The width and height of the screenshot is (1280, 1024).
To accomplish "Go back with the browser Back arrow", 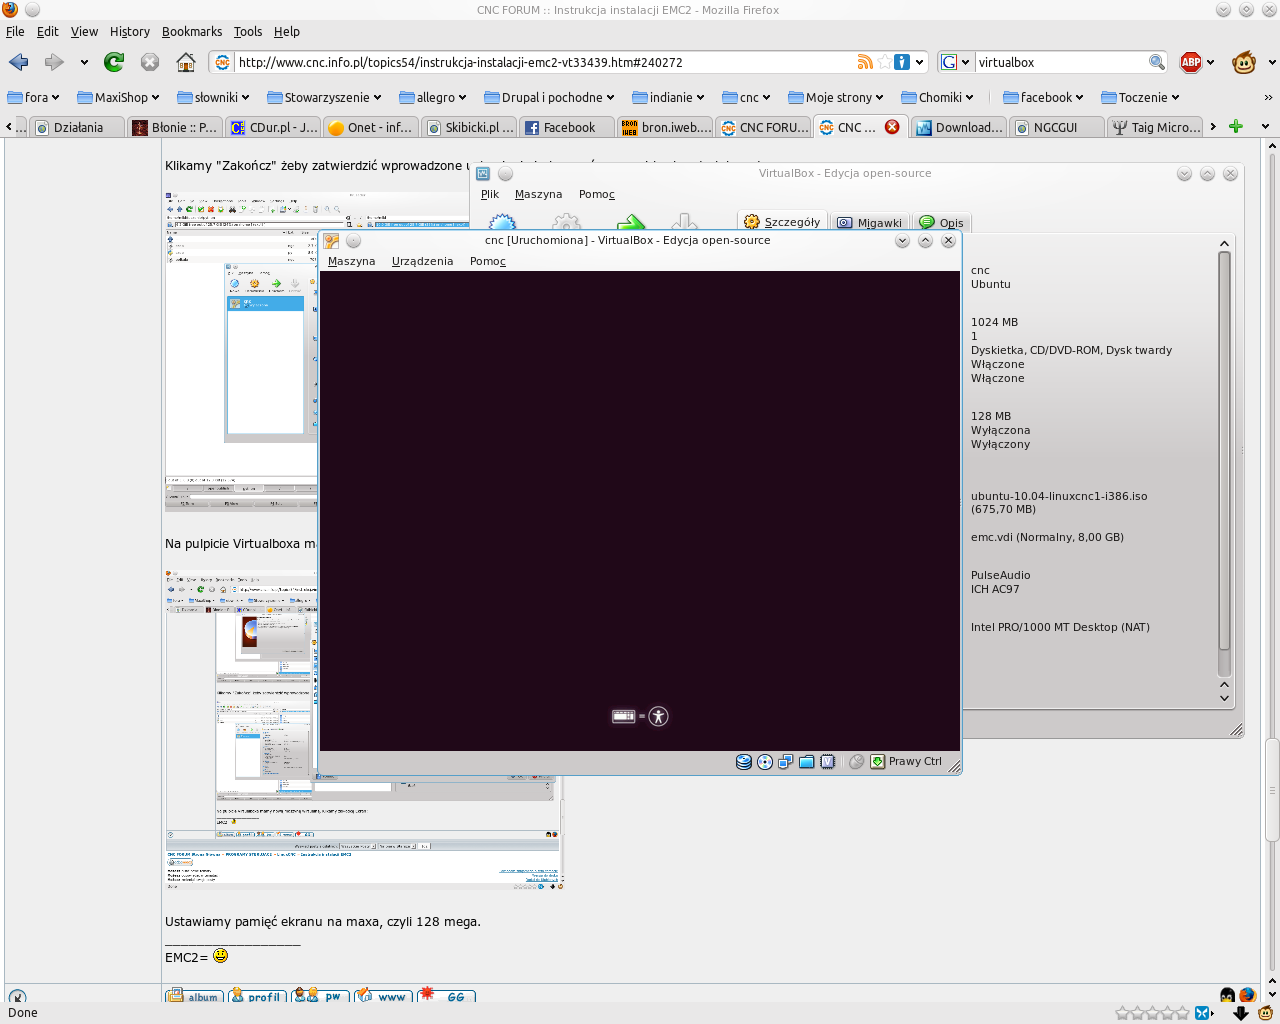I will 18,62.
